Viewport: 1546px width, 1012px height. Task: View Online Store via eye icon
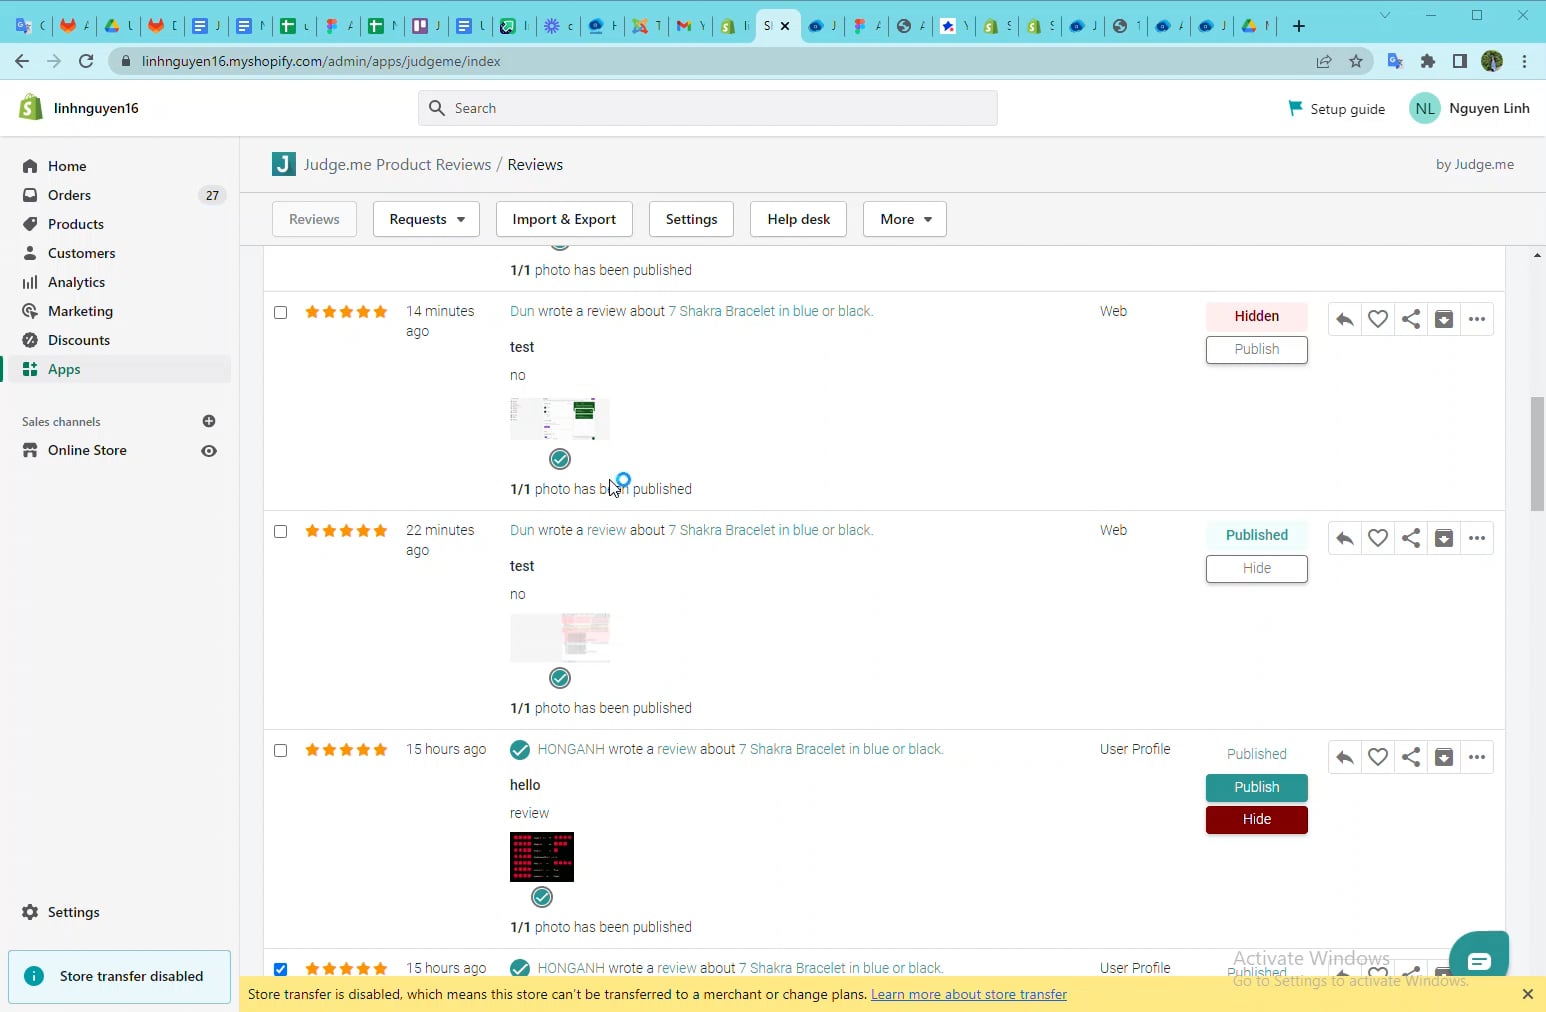(209, 451)
